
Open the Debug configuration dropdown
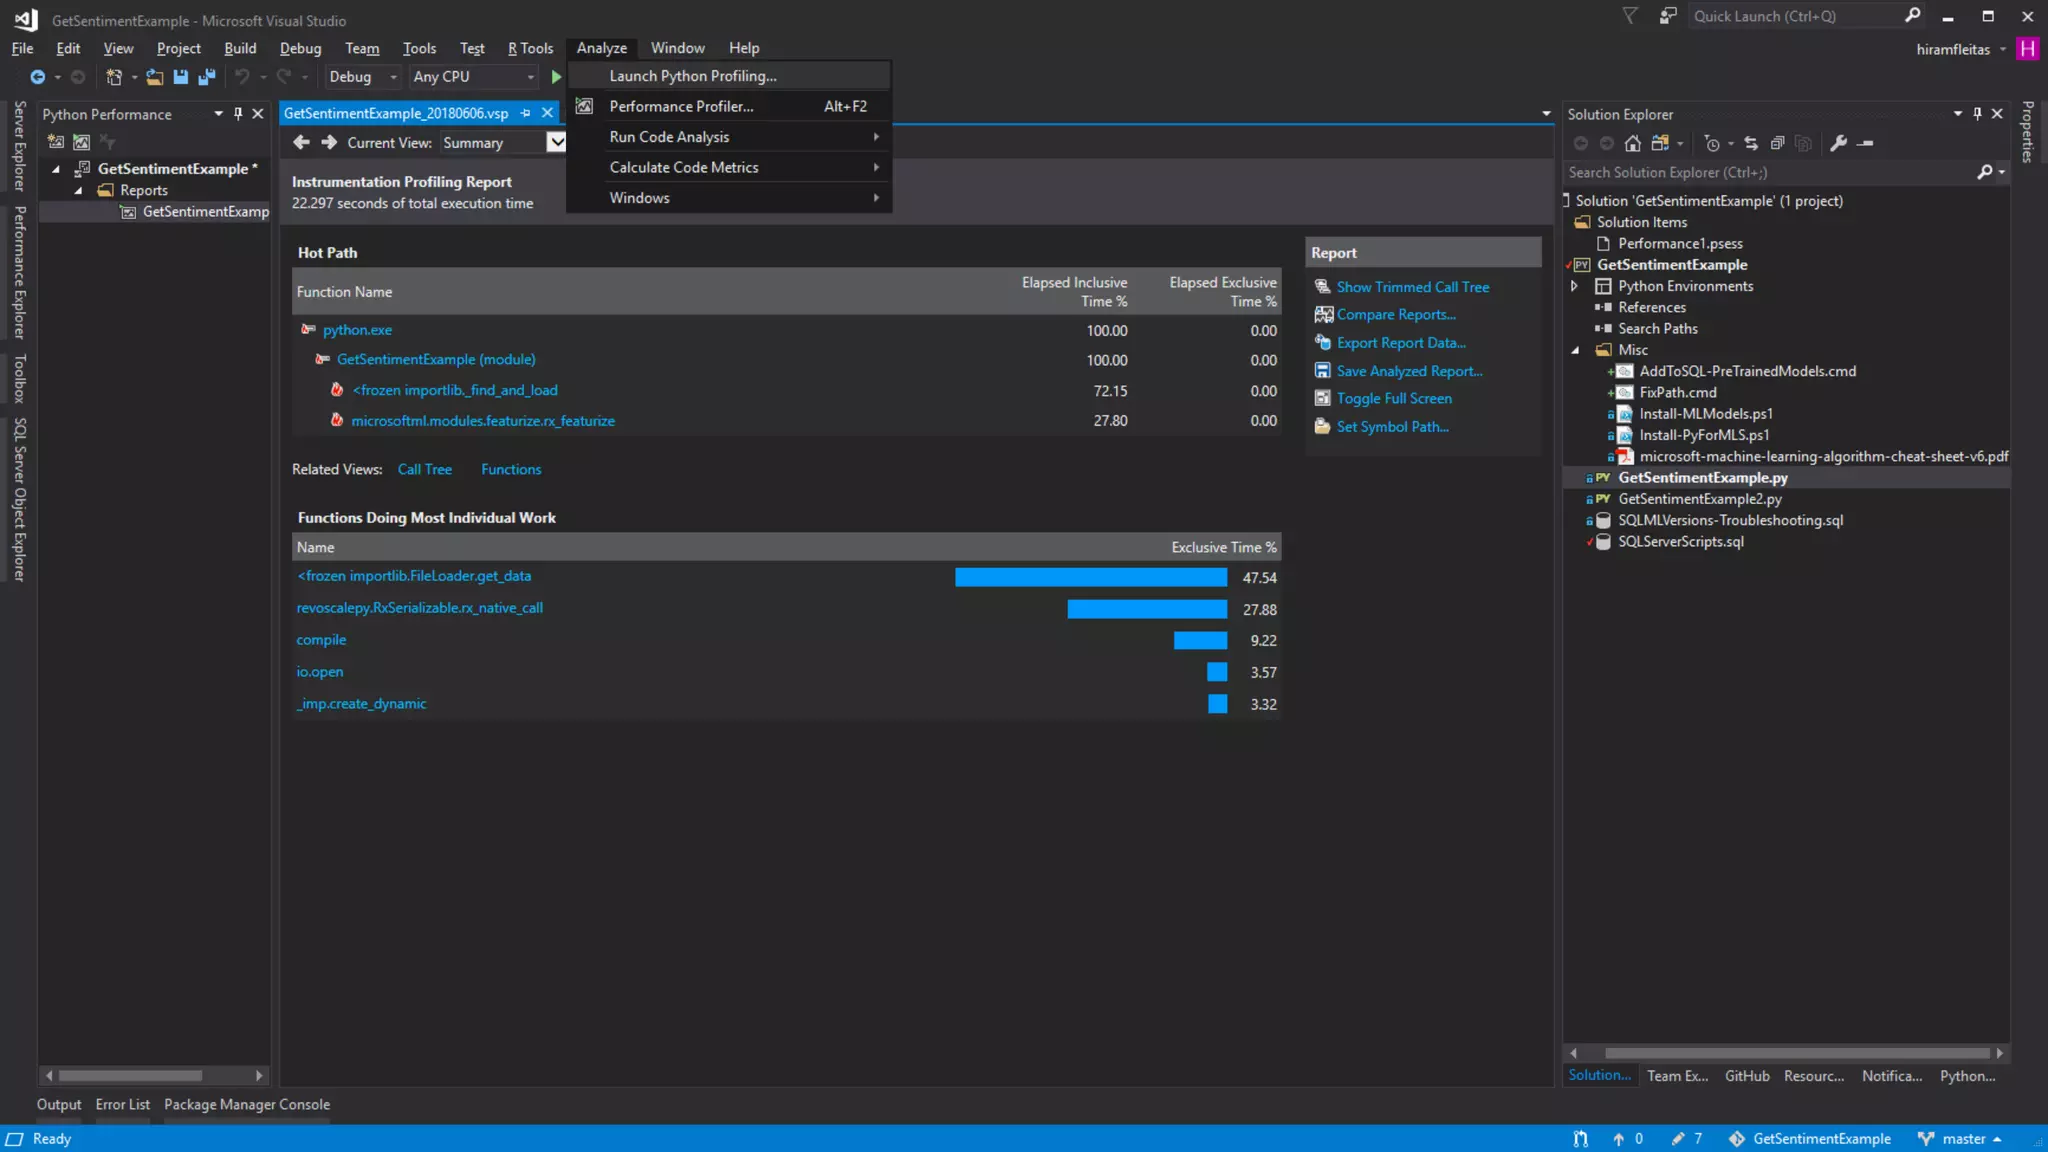tap(363, 77)
